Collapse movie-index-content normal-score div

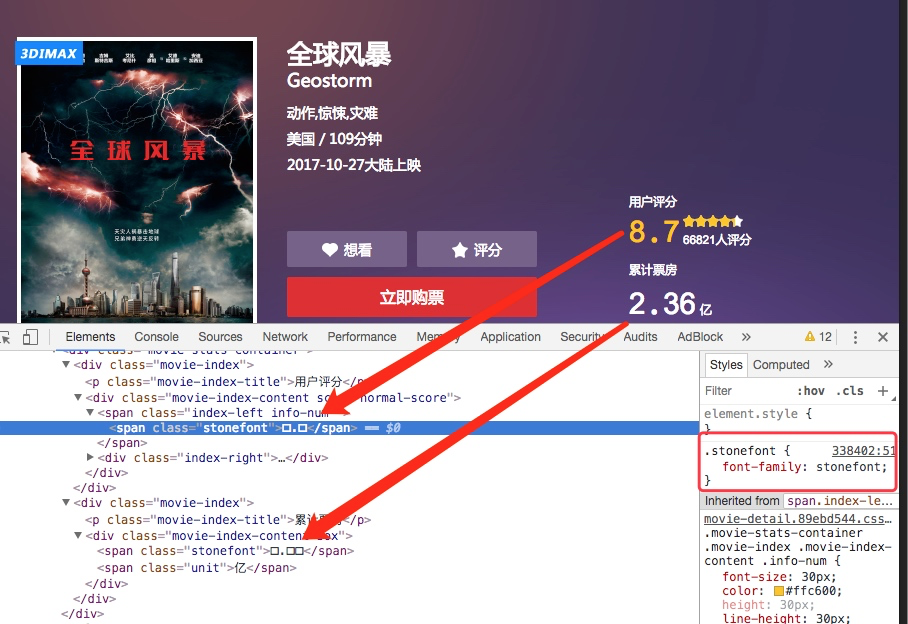tap(78, 398)
